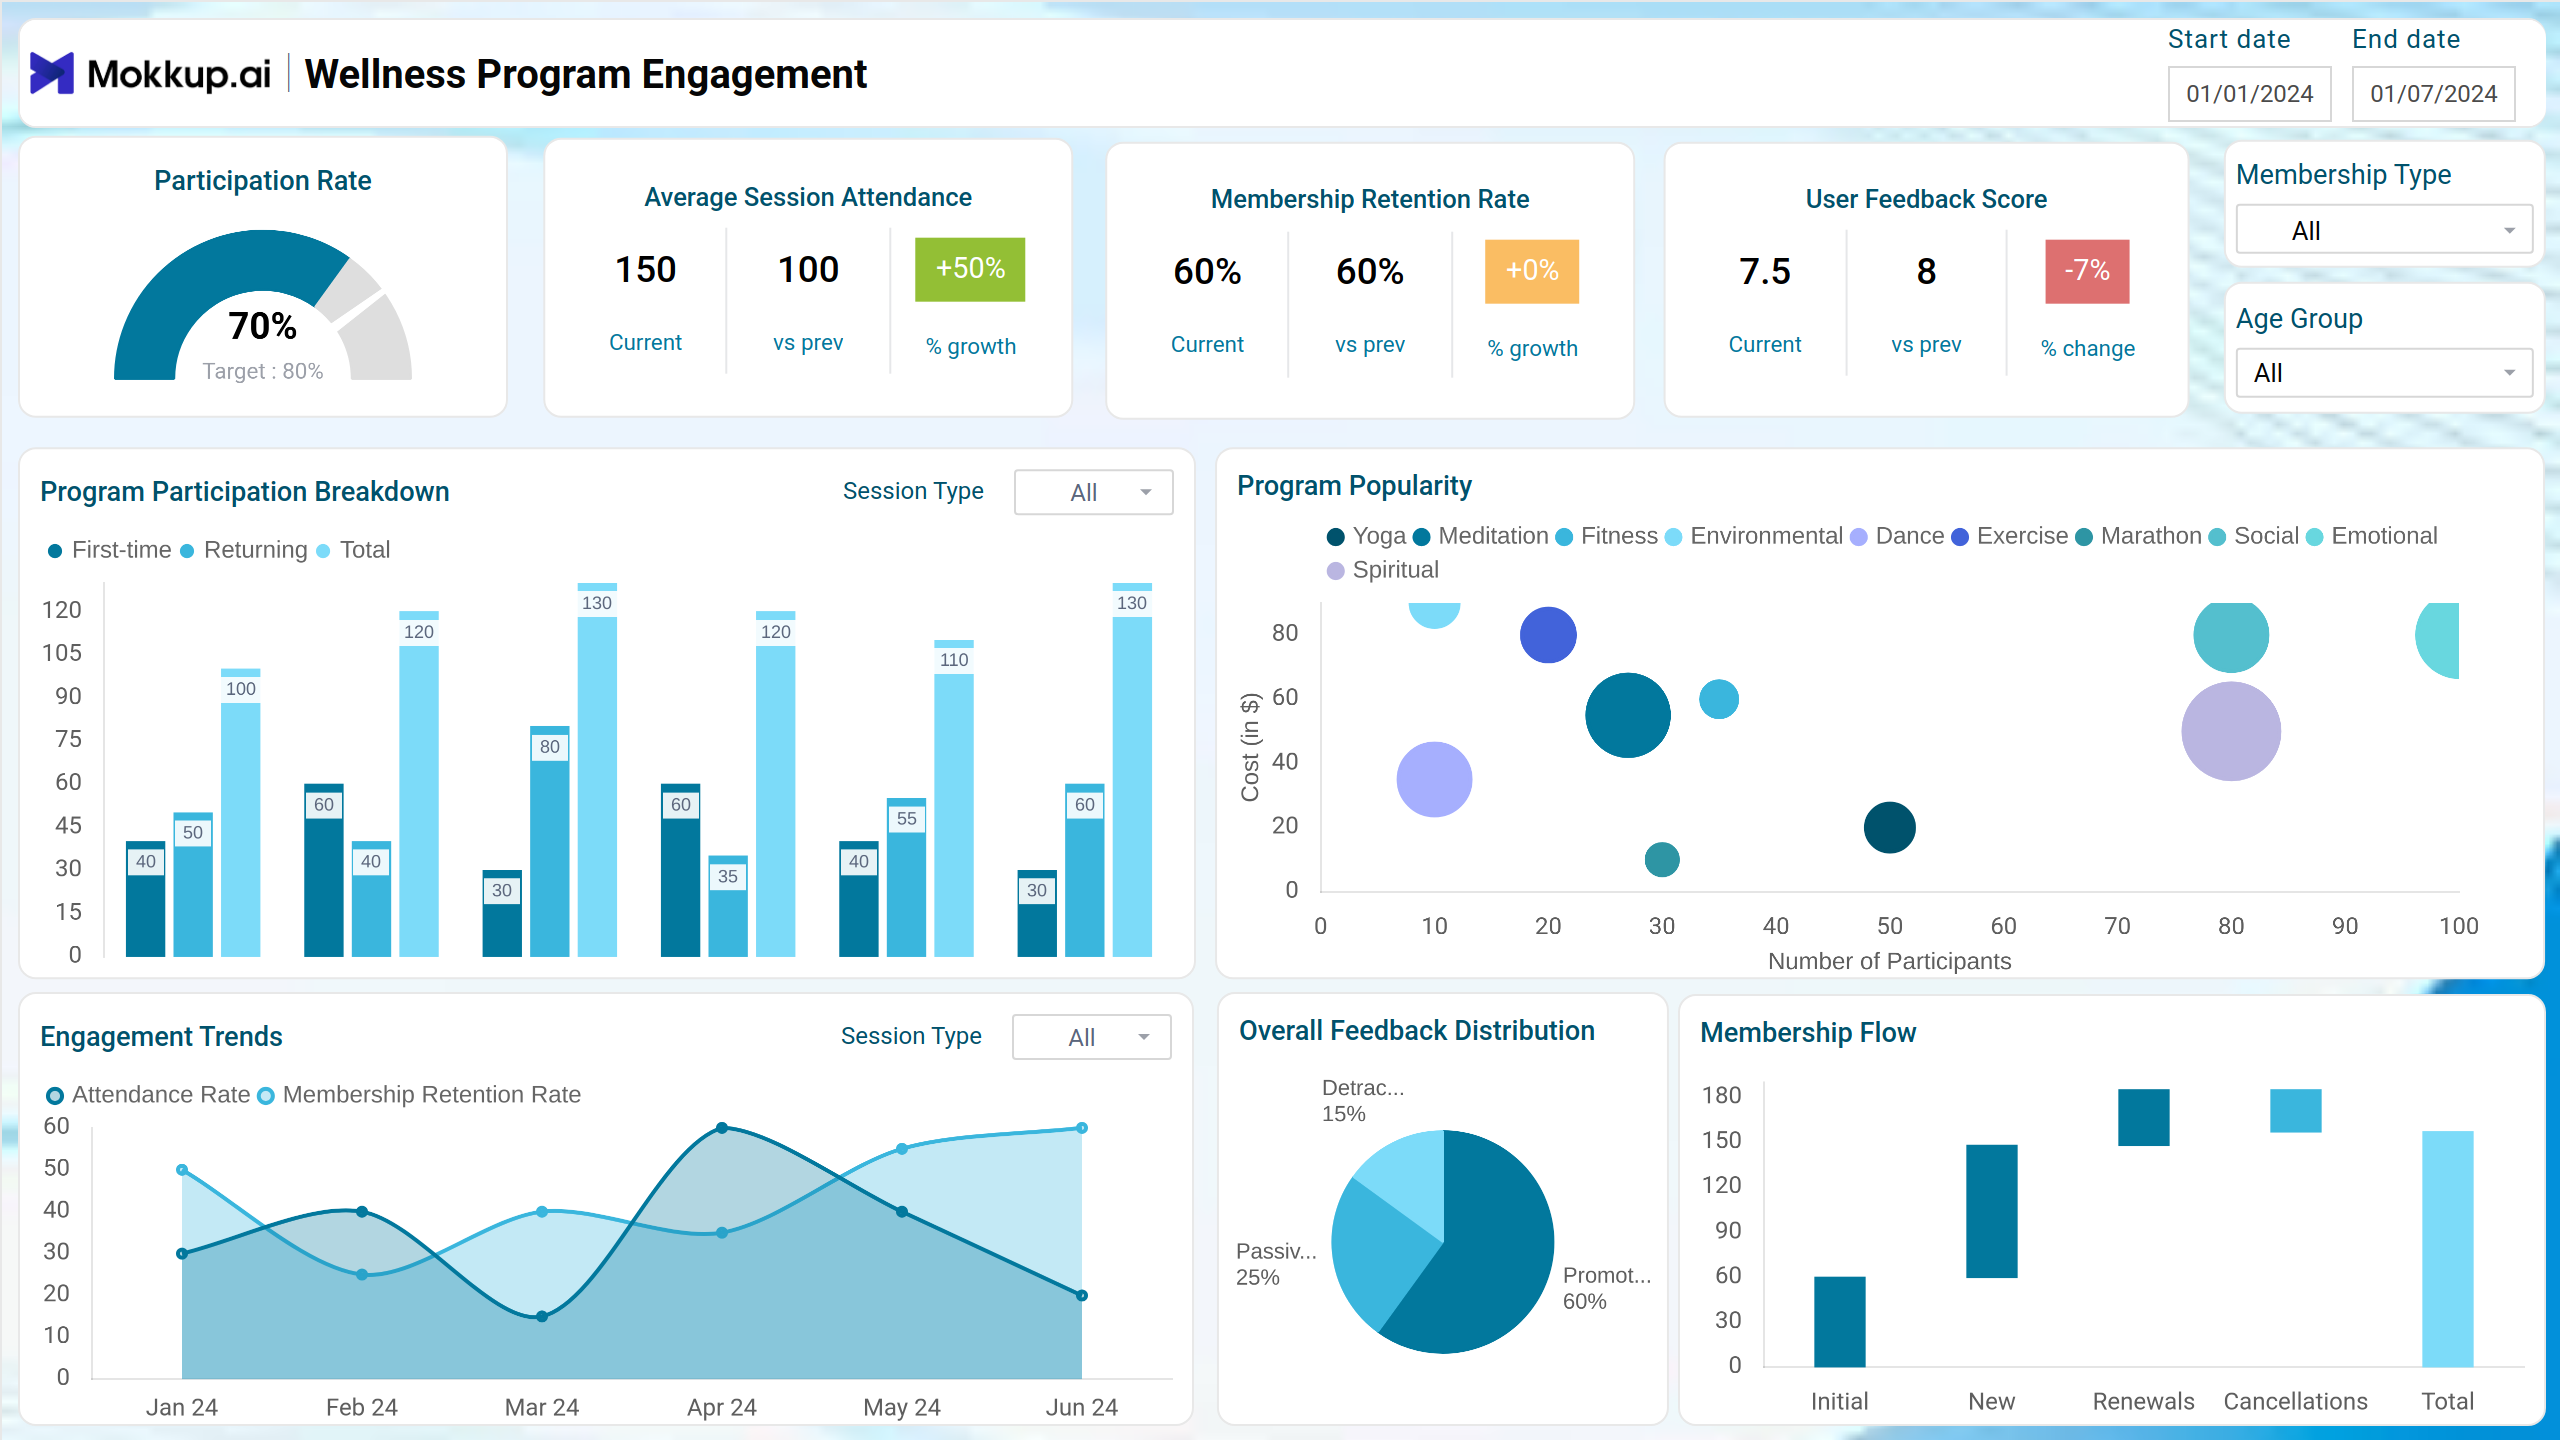
Task: Open the End date field 01/07/2024
Action: tap(2433, 94)
